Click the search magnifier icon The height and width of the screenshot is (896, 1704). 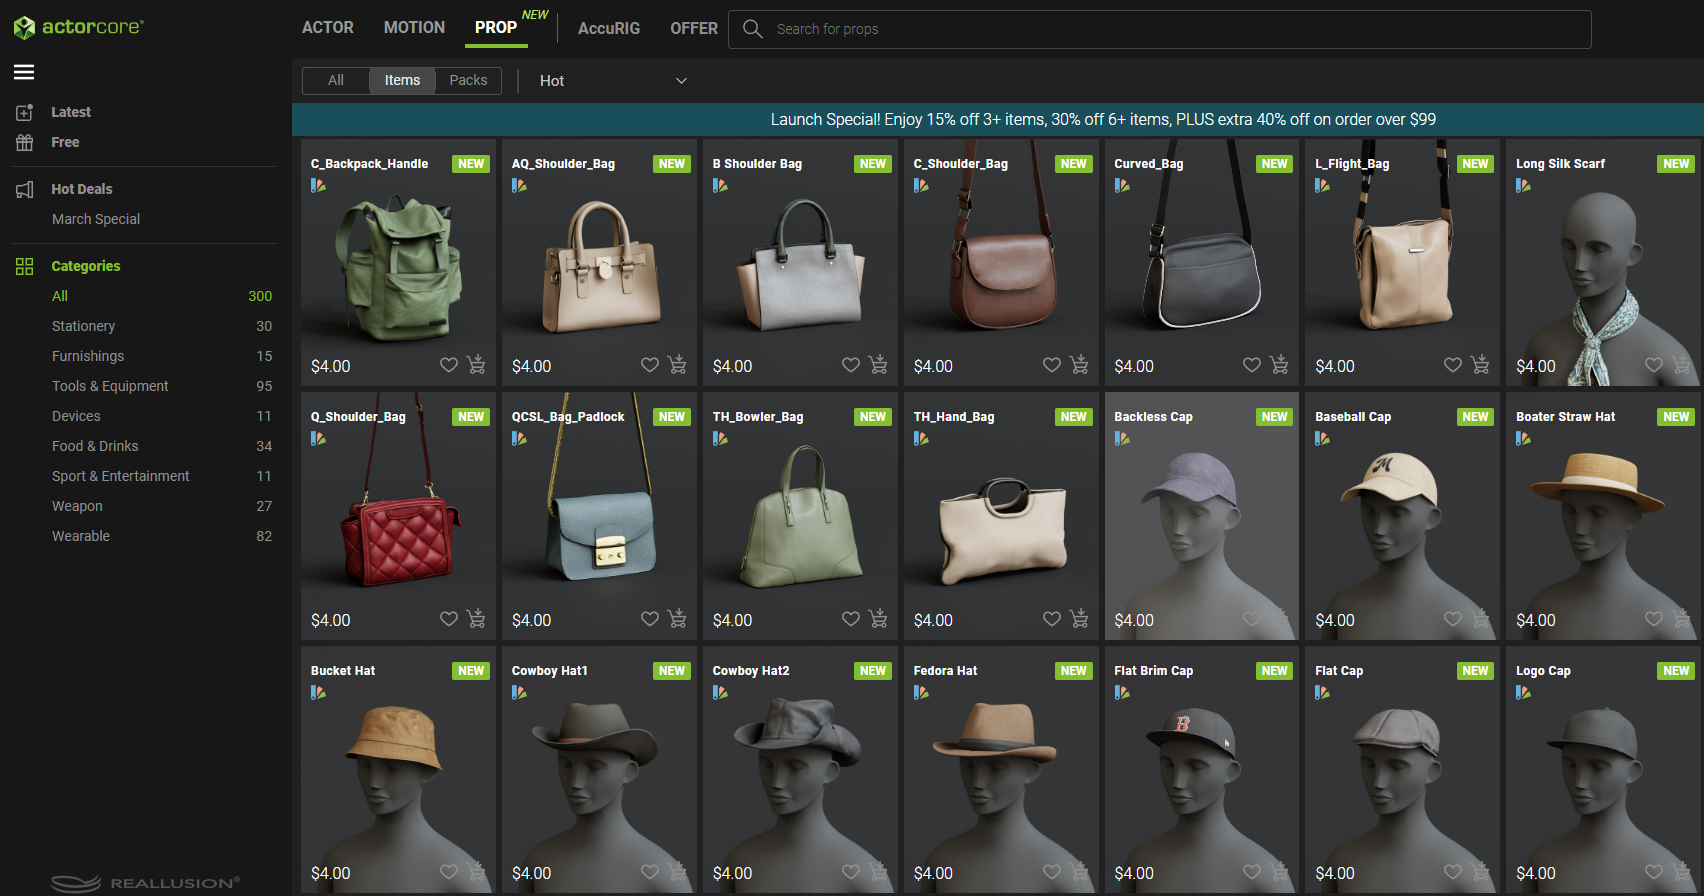coord(753,29)
